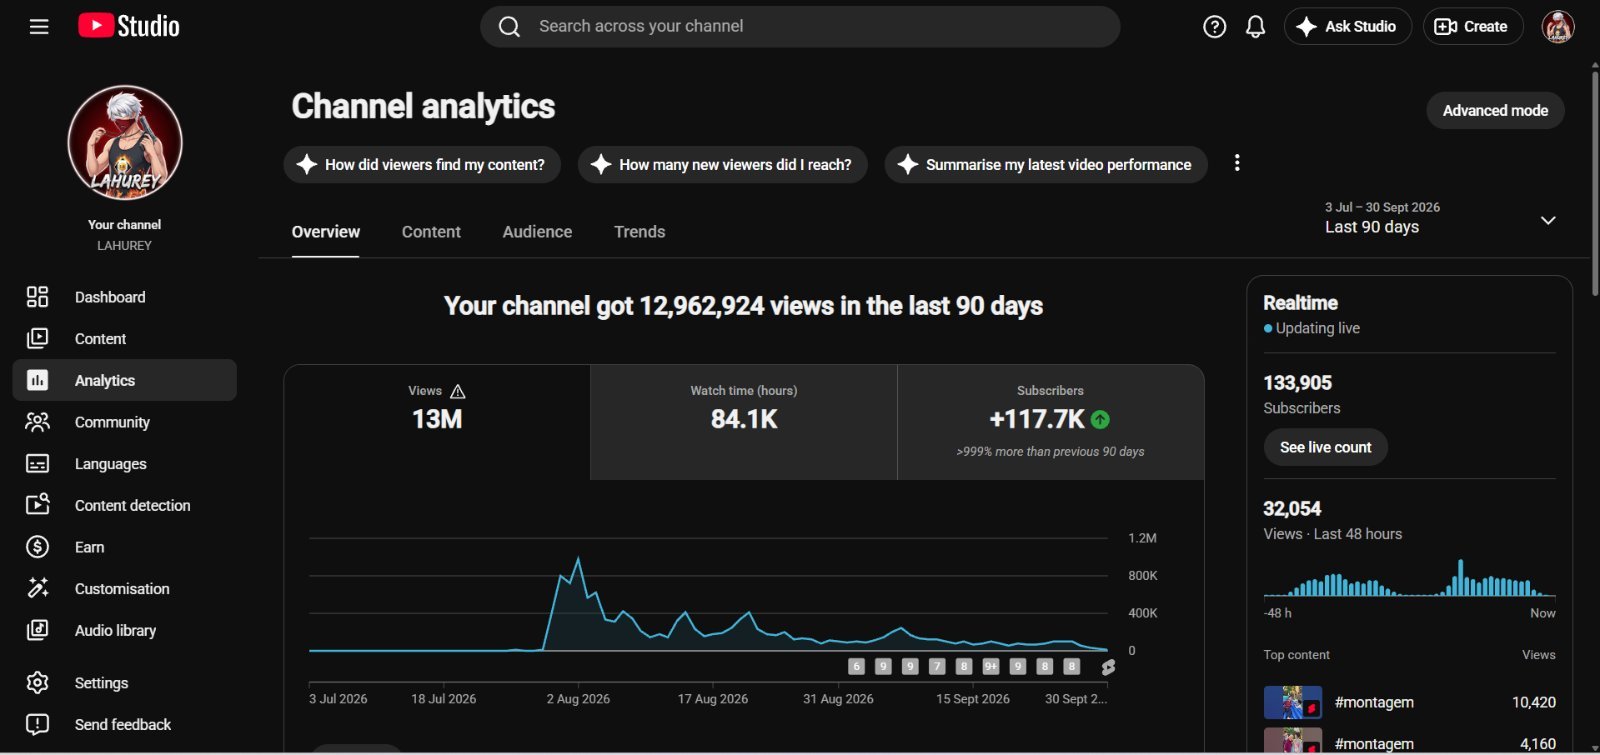
Task: Click the 9+ video marker on chart
Action: click(991, 666)
